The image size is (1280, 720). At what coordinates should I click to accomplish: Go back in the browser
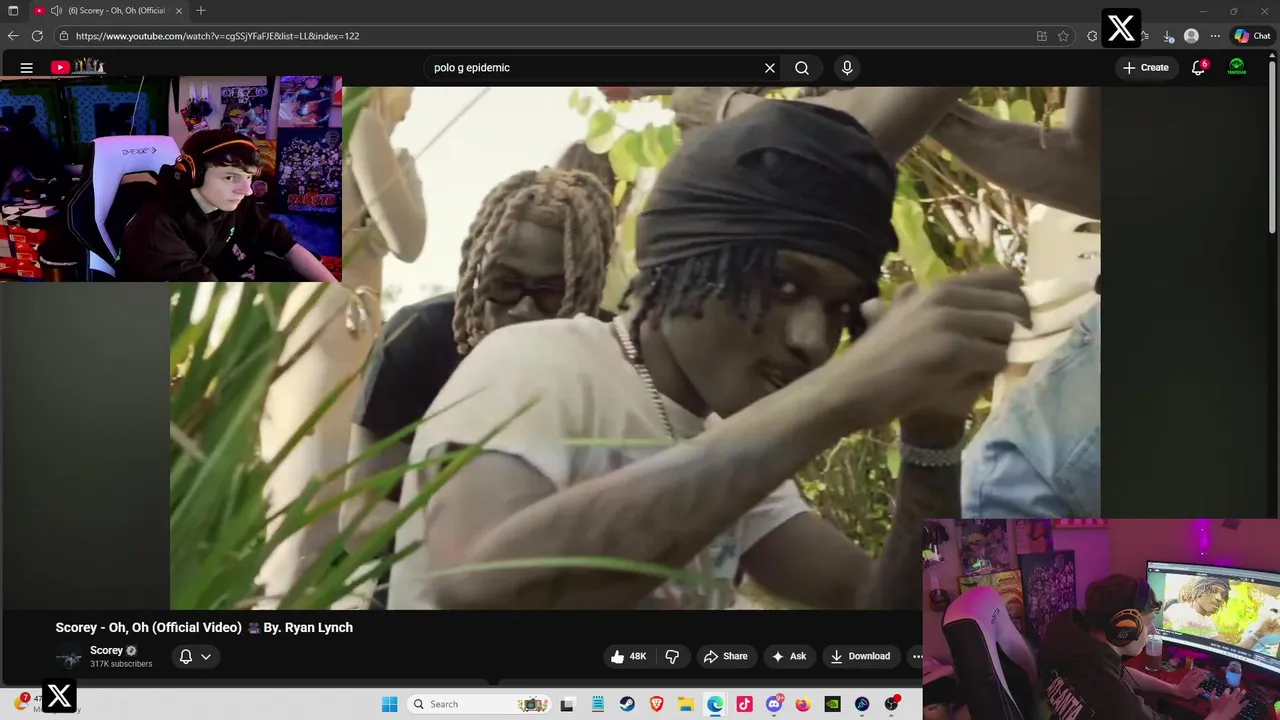13,36
